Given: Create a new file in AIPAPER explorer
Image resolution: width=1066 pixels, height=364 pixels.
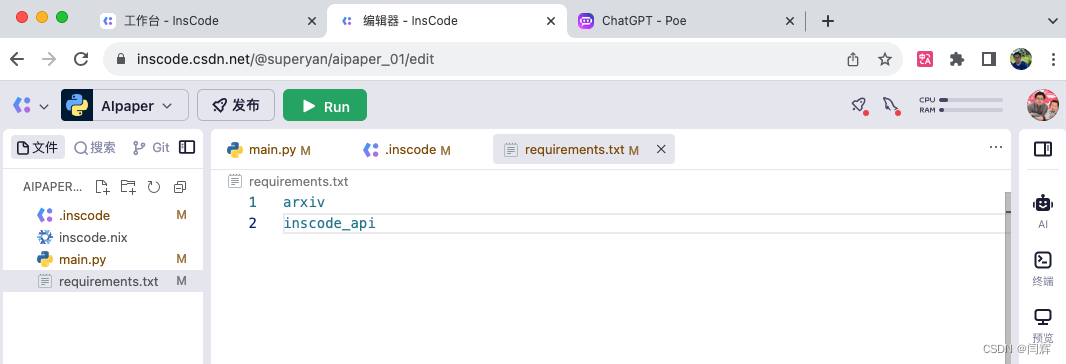Looking at the screenshot, I should pyautogui.click(x=102, y=186).
